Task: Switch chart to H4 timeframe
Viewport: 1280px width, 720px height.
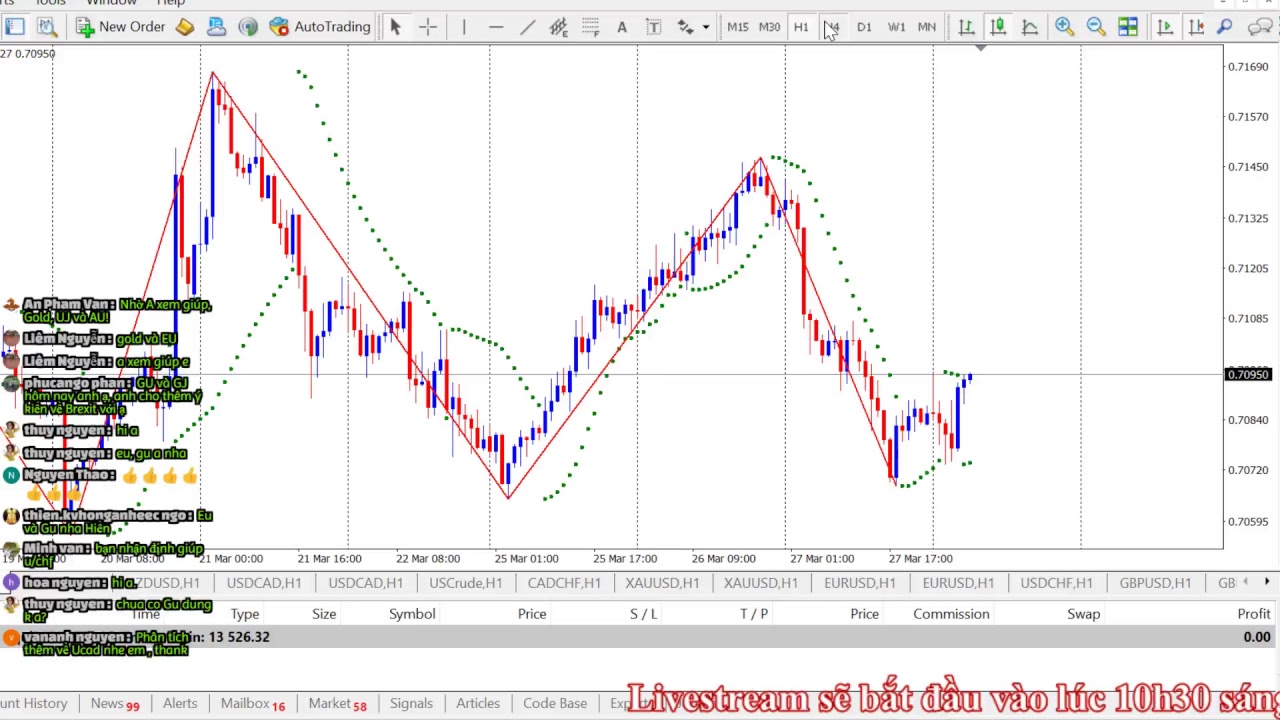Action: point(832,27)
